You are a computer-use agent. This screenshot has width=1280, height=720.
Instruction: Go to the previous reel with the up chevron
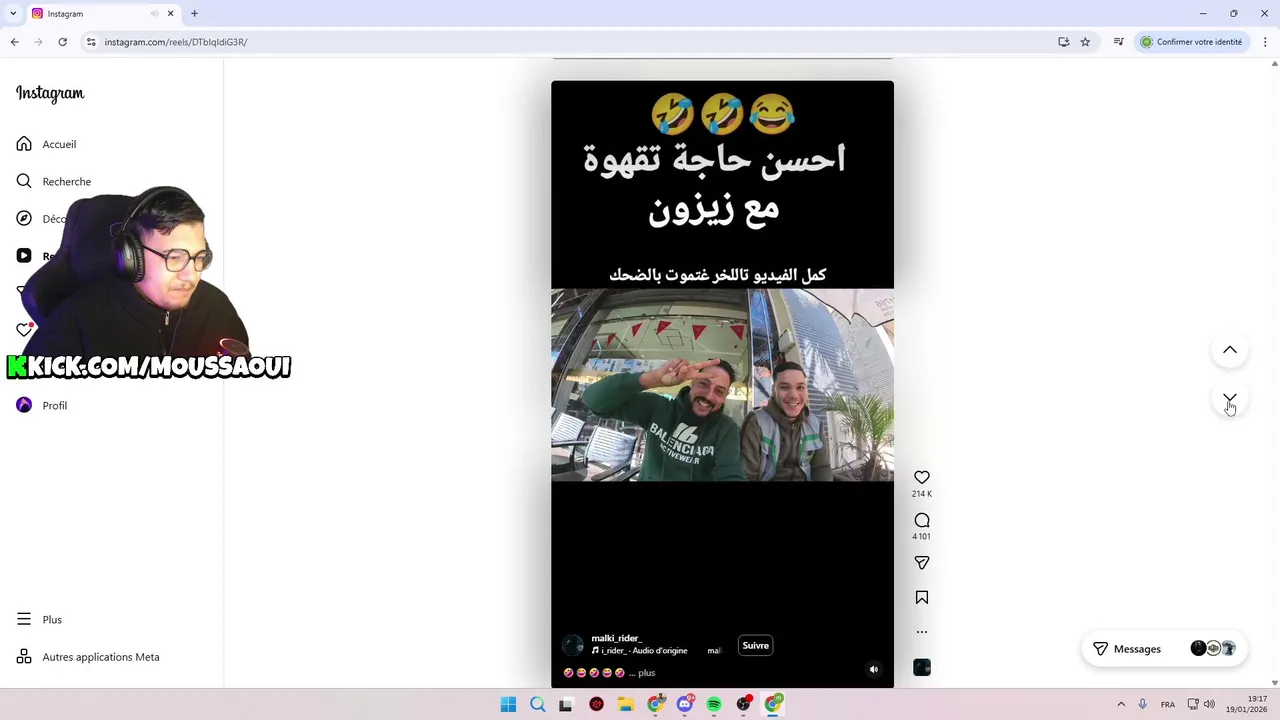[x=1230, y=350]
